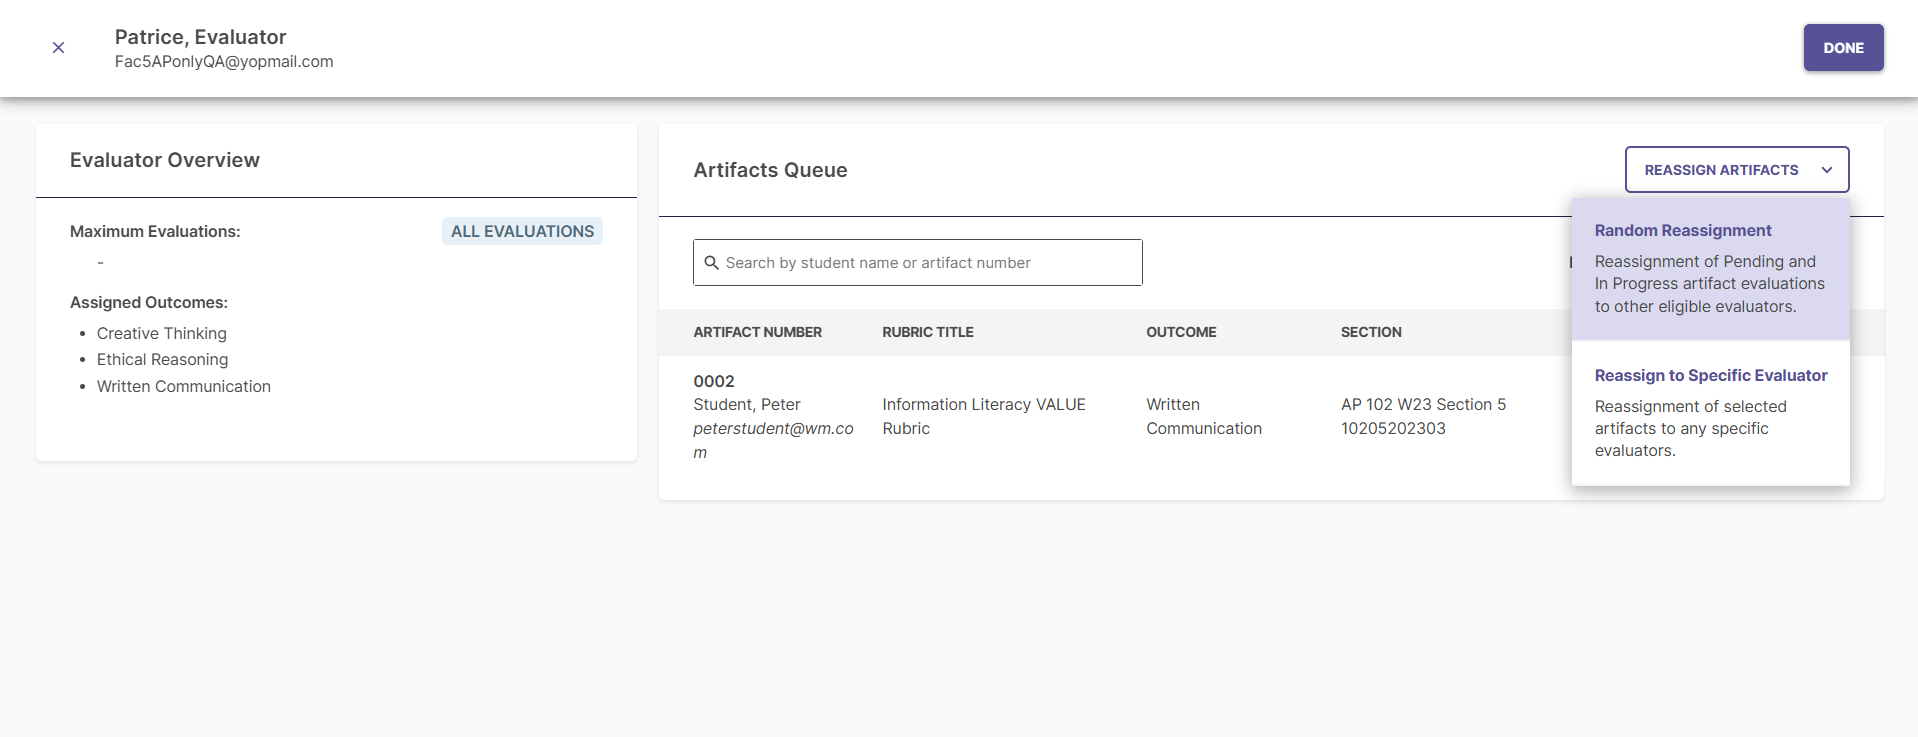Click the artifact search field
The image size is (1918, 737).
[918, 262]
